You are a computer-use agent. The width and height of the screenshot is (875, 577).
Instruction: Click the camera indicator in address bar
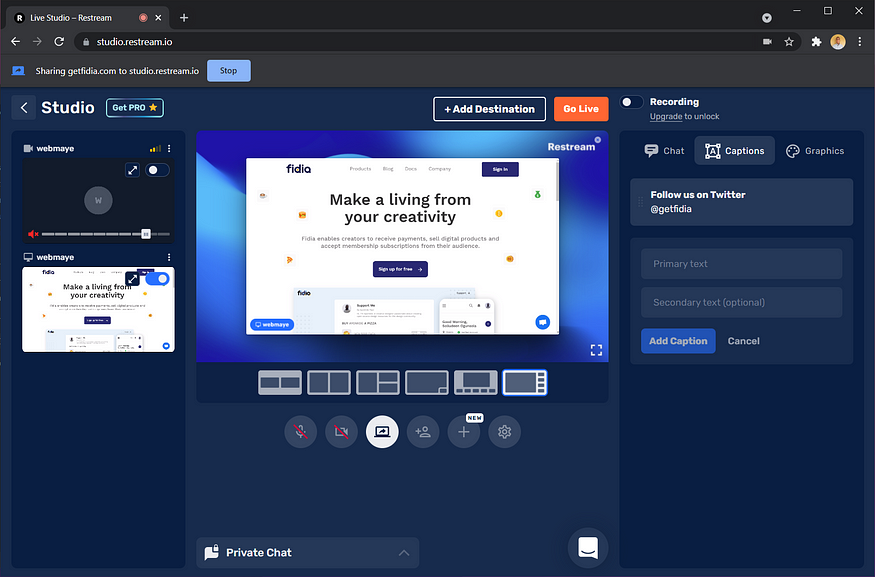click(767, 42)
